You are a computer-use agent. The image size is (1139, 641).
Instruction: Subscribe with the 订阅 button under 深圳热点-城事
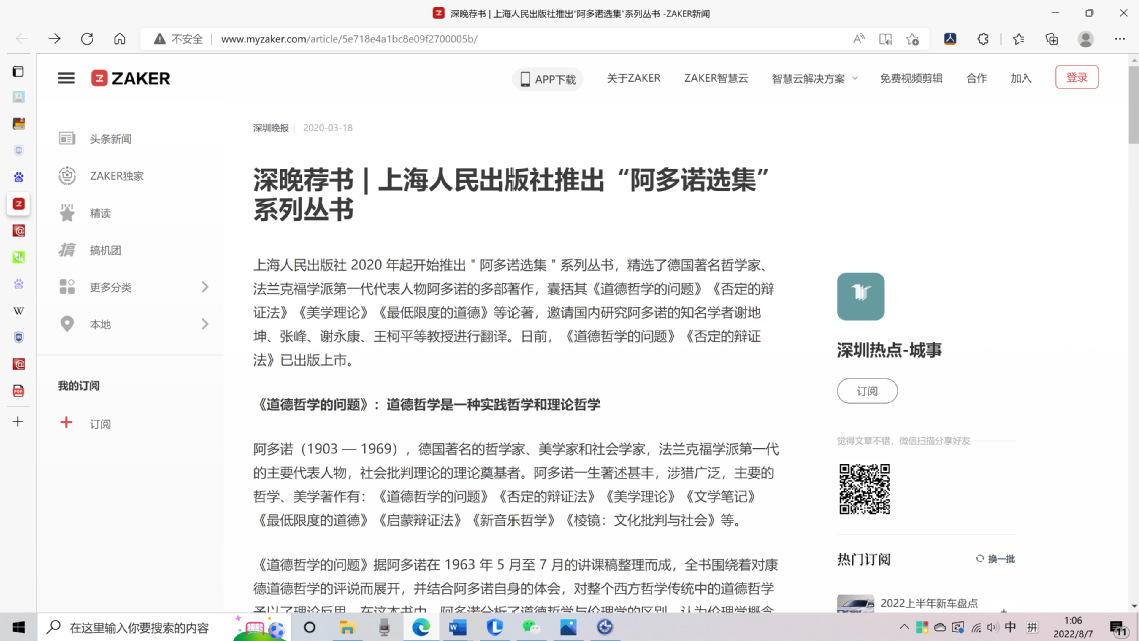tap(867, 391)
